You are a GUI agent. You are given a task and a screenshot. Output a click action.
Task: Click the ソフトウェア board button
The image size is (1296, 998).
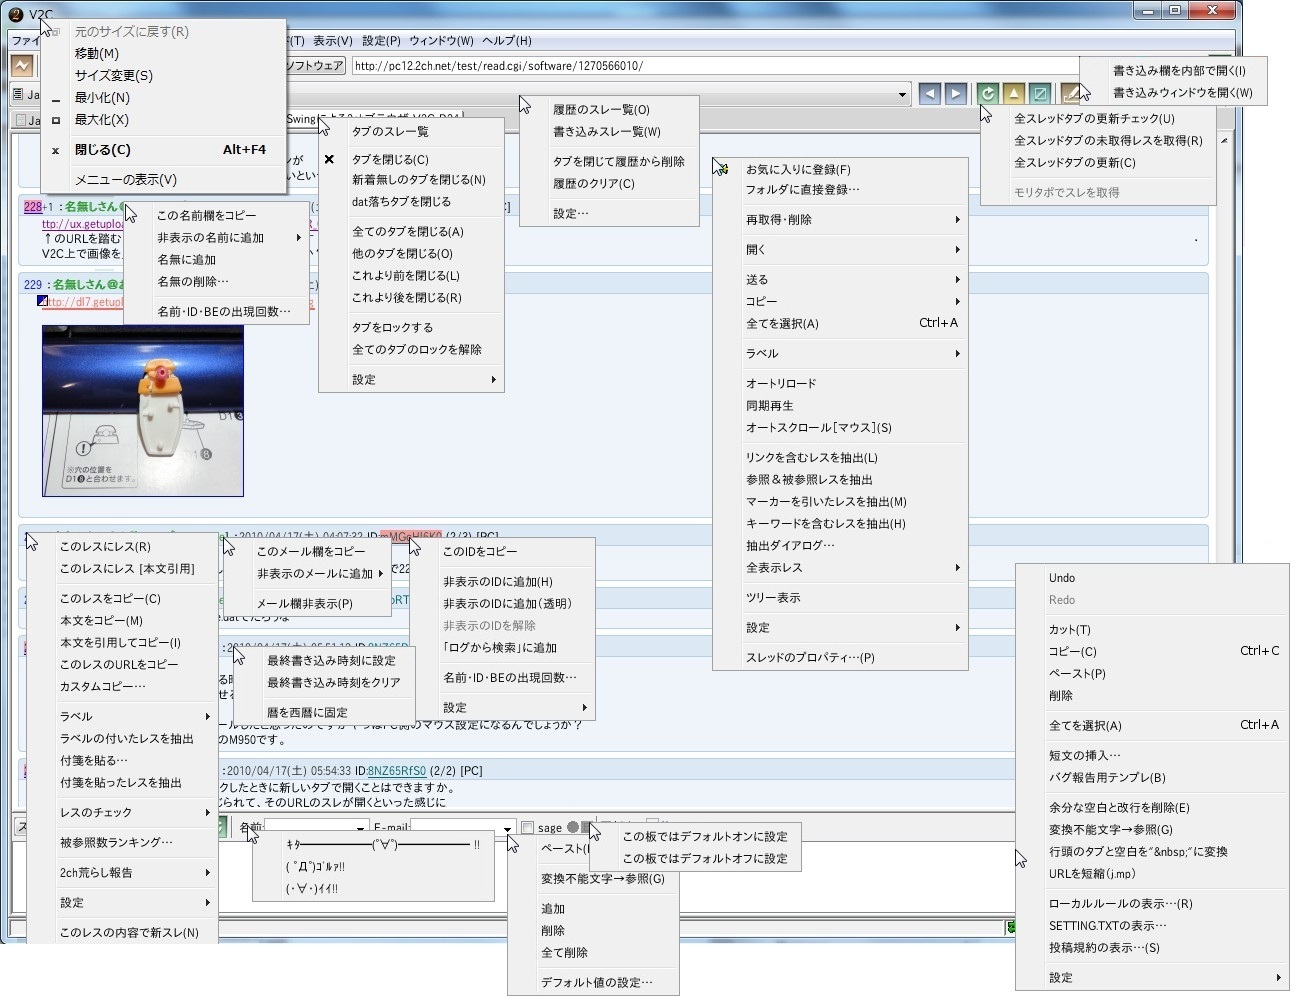(315, 66)
